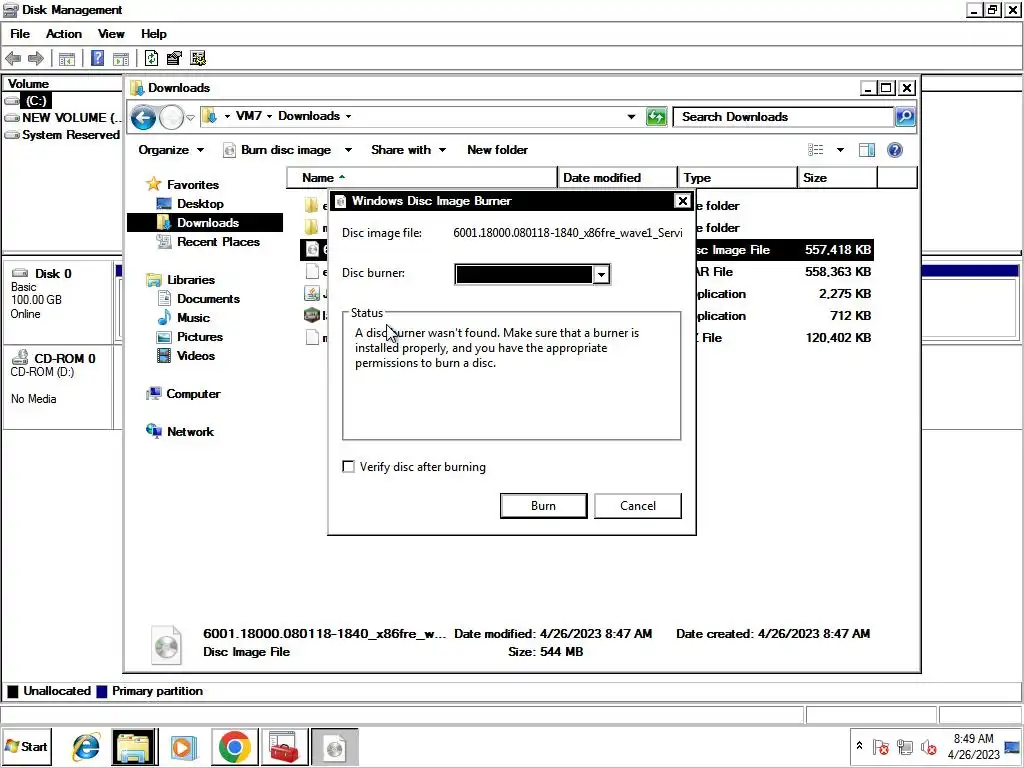Click the search magnifier icon in Downloads
The image size is (1024, 768).
pyautogui.click(x=904, y=117)
